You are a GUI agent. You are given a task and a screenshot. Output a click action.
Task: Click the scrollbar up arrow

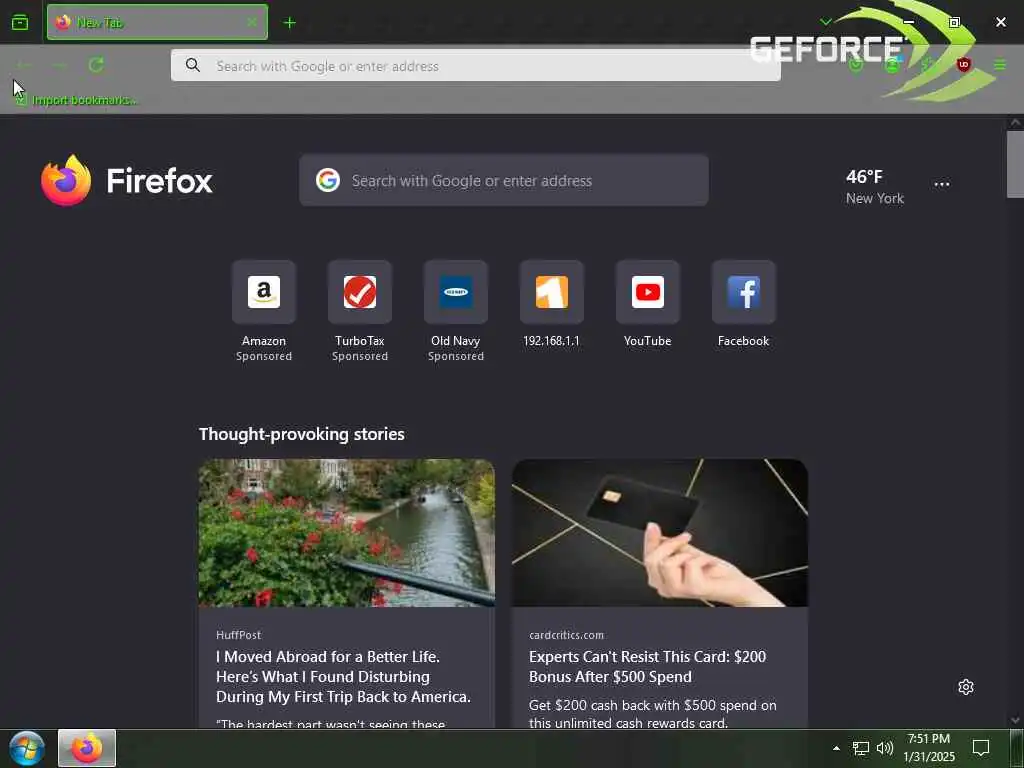[x=1015, y=122]
